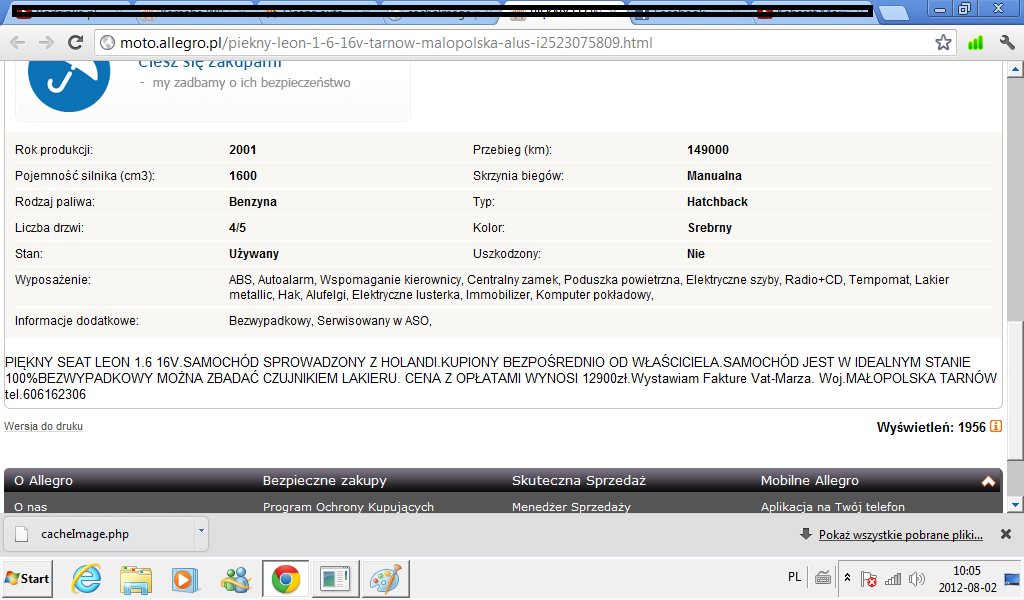Open the 'Aplikacja na Twój telefon' link
The width and height of the screenshot is (1024, 600).
pyautogui.click(x=833, y=507)
